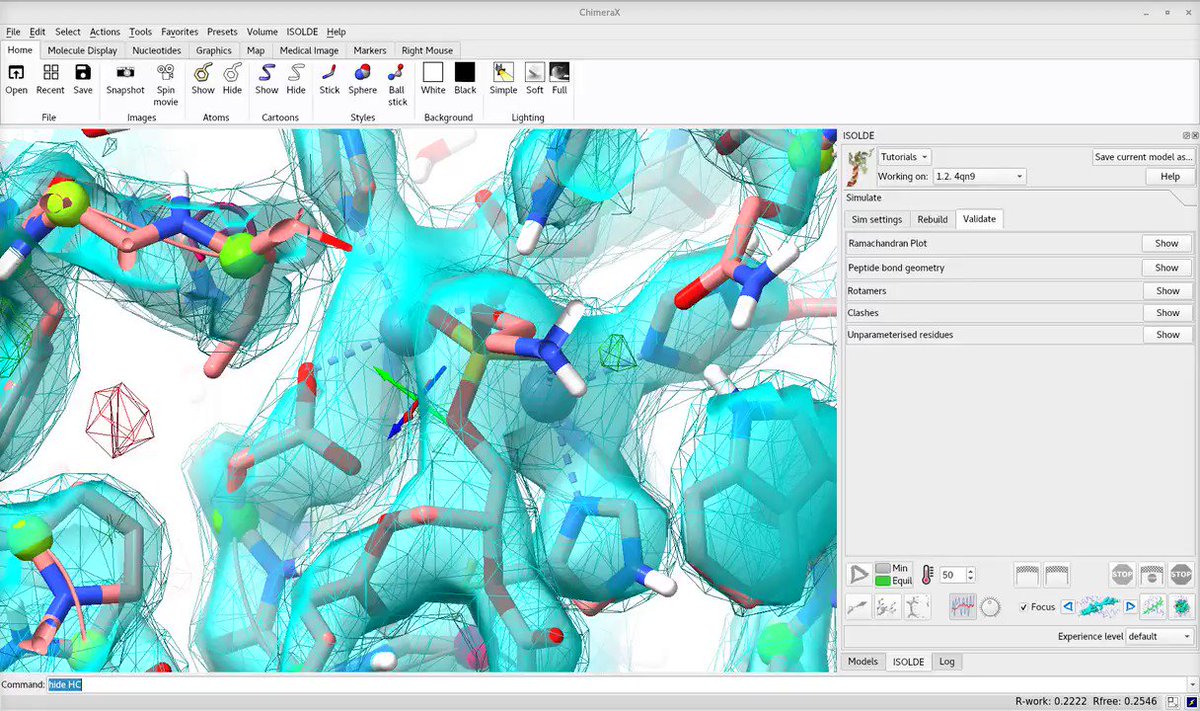Set background to White swatch
The image size is (1200, 711).
pos(433,72)
